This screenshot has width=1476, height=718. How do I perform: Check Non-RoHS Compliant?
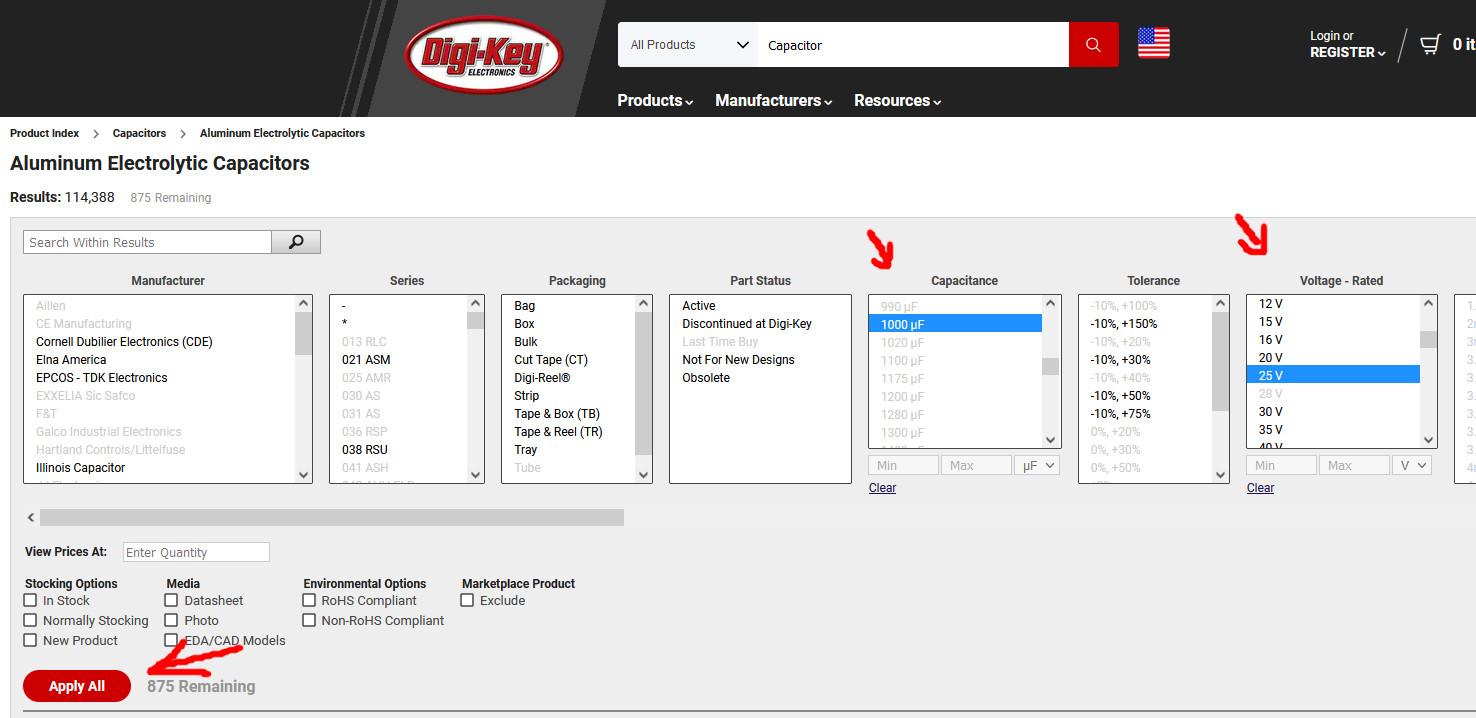click(x=309, y=620)
